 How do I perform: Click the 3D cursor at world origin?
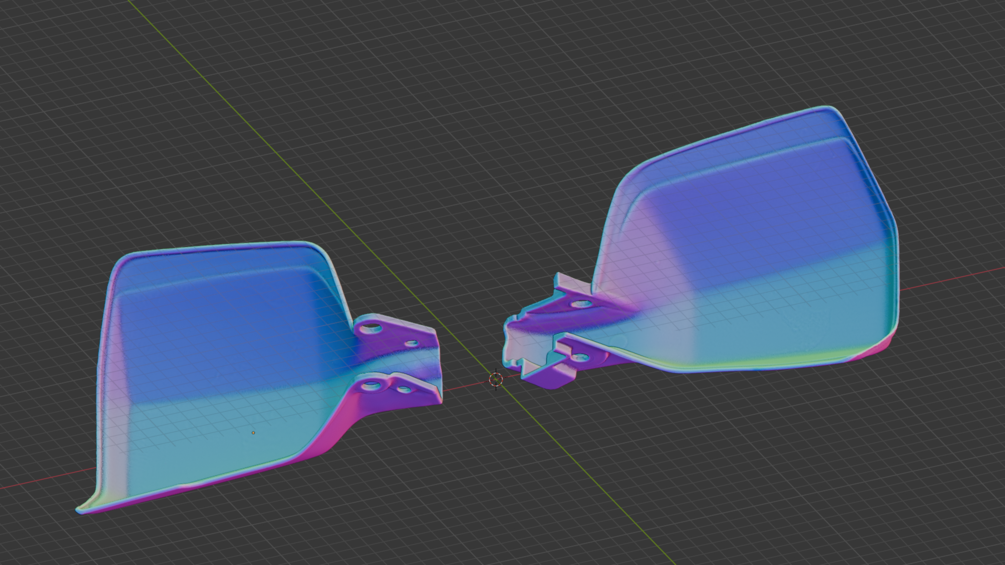point(495,380)
